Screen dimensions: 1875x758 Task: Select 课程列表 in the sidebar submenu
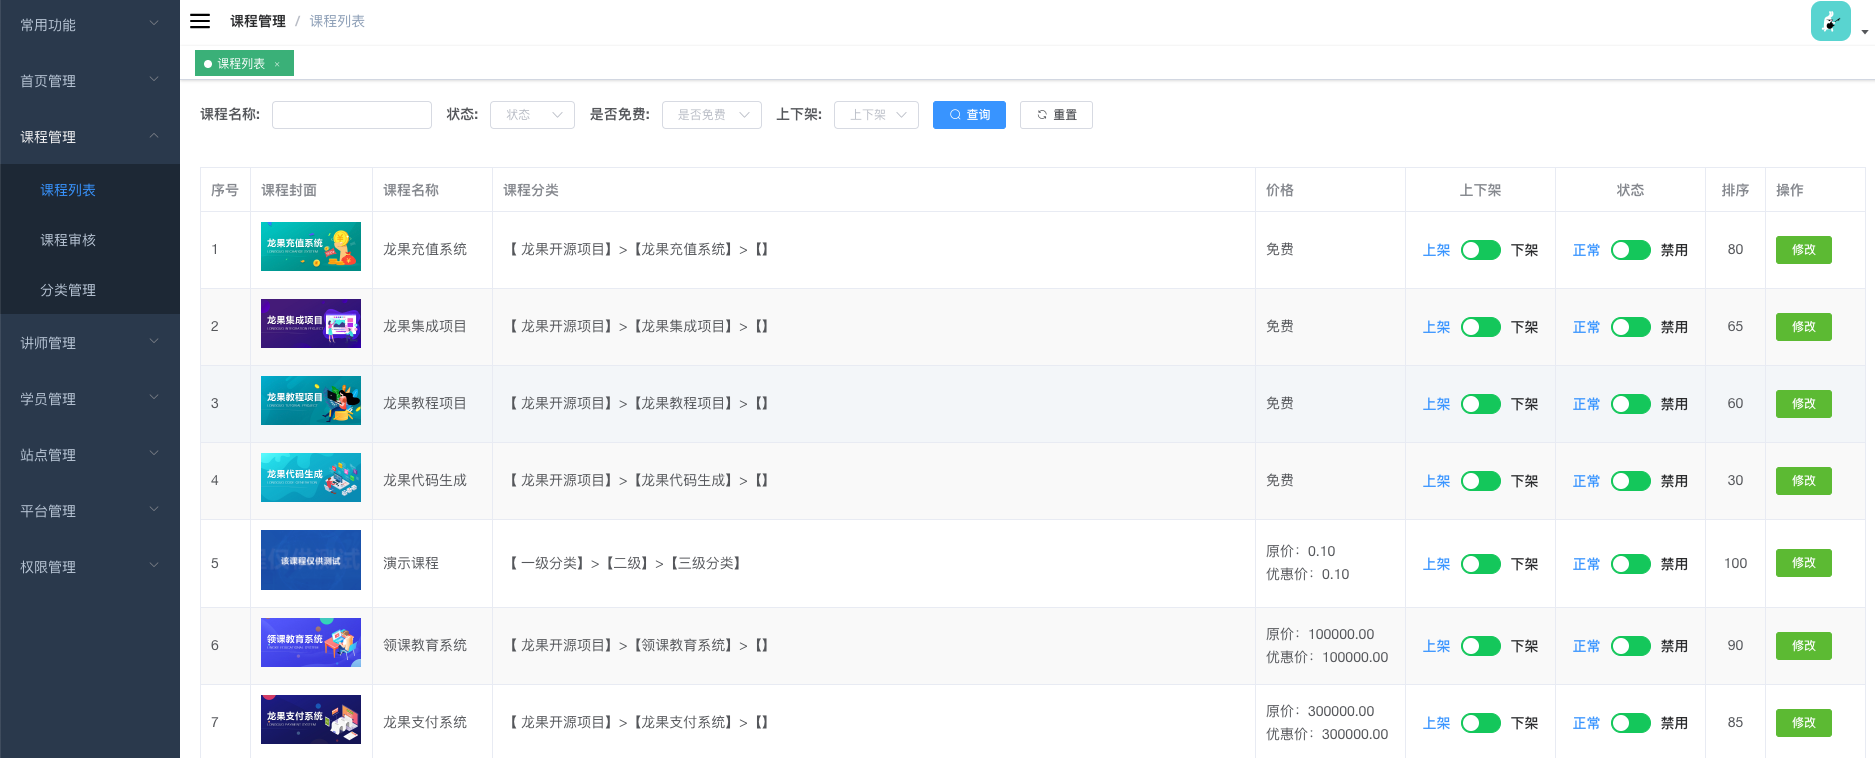tap(90, 190)
